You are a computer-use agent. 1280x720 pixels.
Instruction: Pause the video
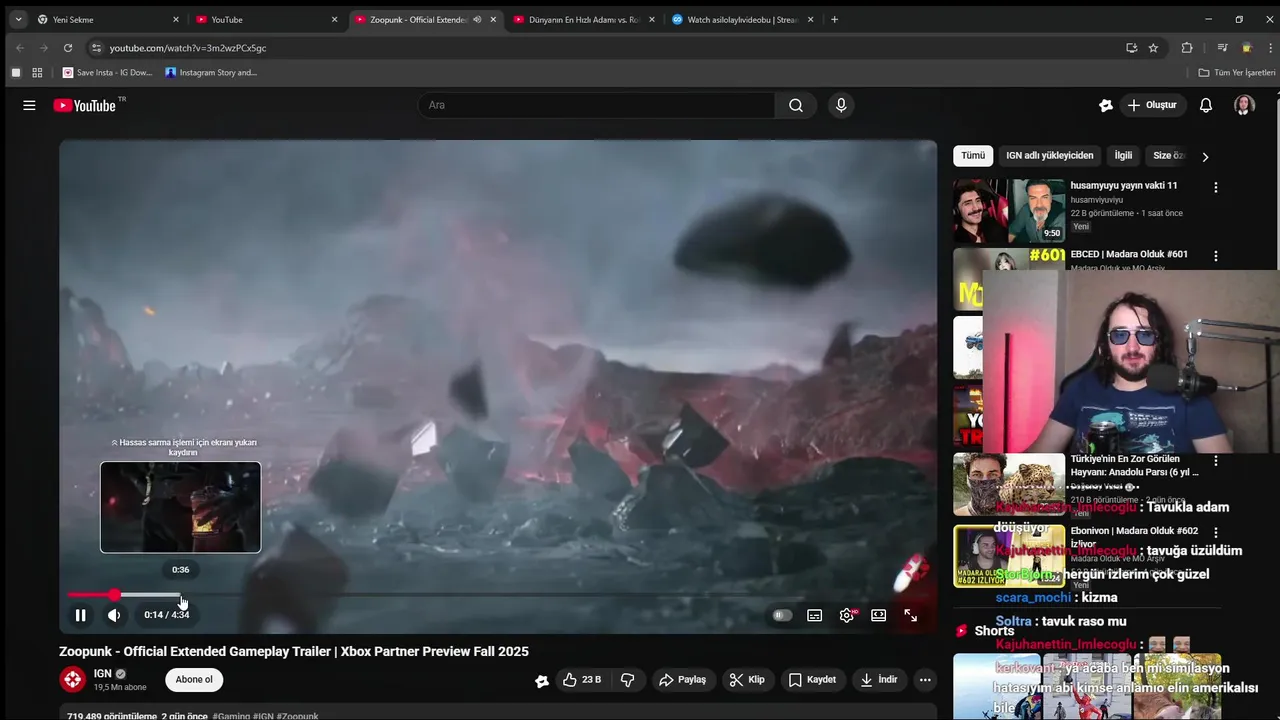[81, 615]
